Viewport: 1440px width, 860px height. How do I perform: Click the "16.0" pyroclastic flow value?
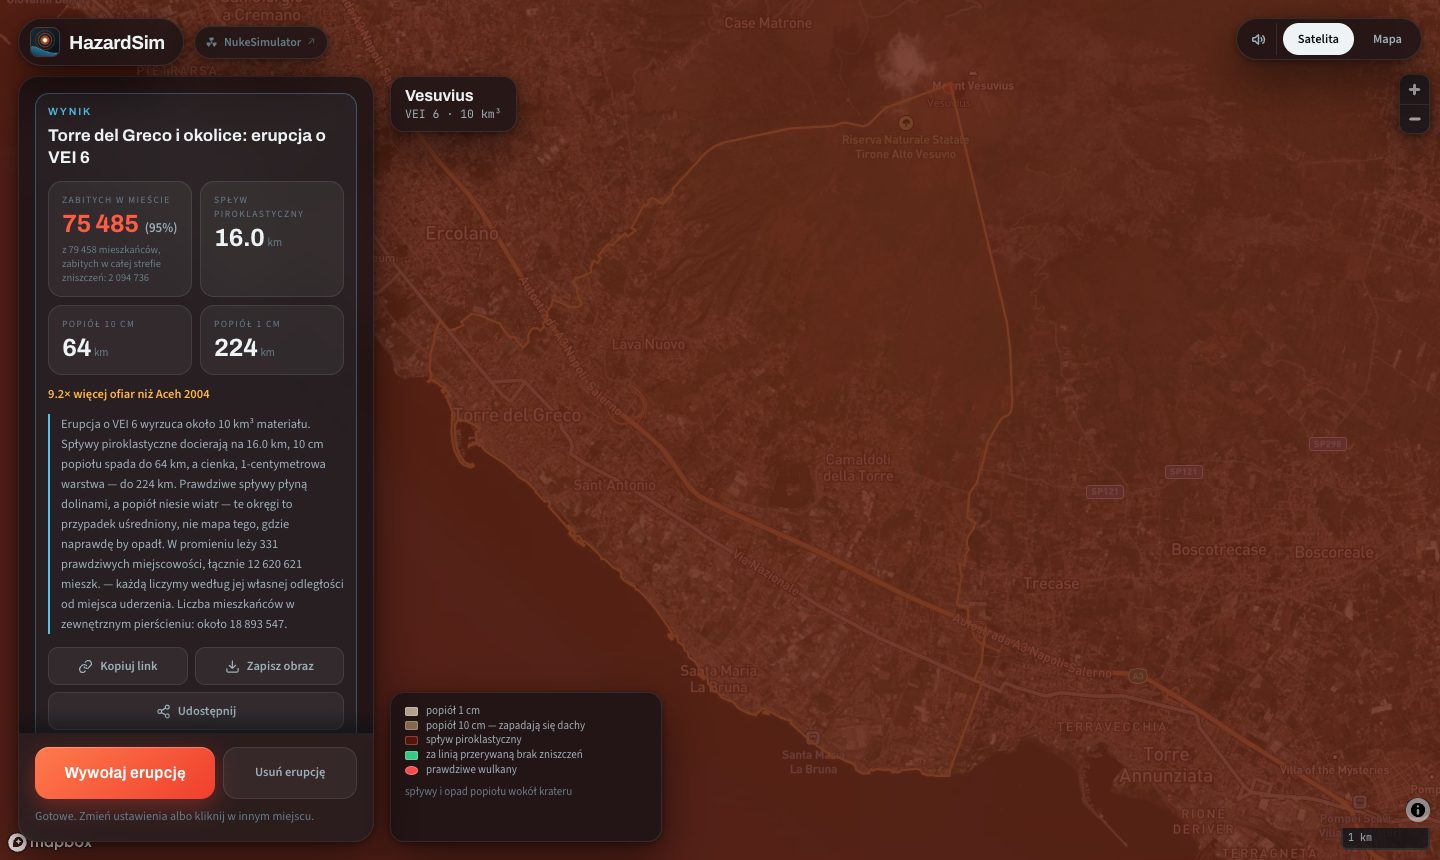tap(239, 238)
